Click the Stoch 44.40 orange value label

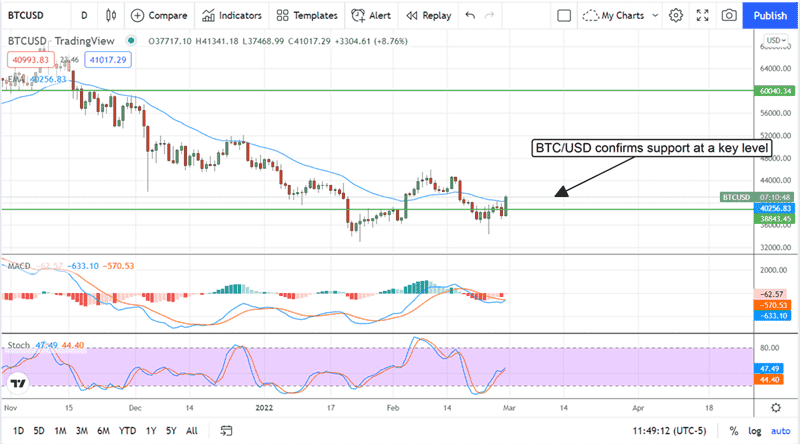coord(768,380)
